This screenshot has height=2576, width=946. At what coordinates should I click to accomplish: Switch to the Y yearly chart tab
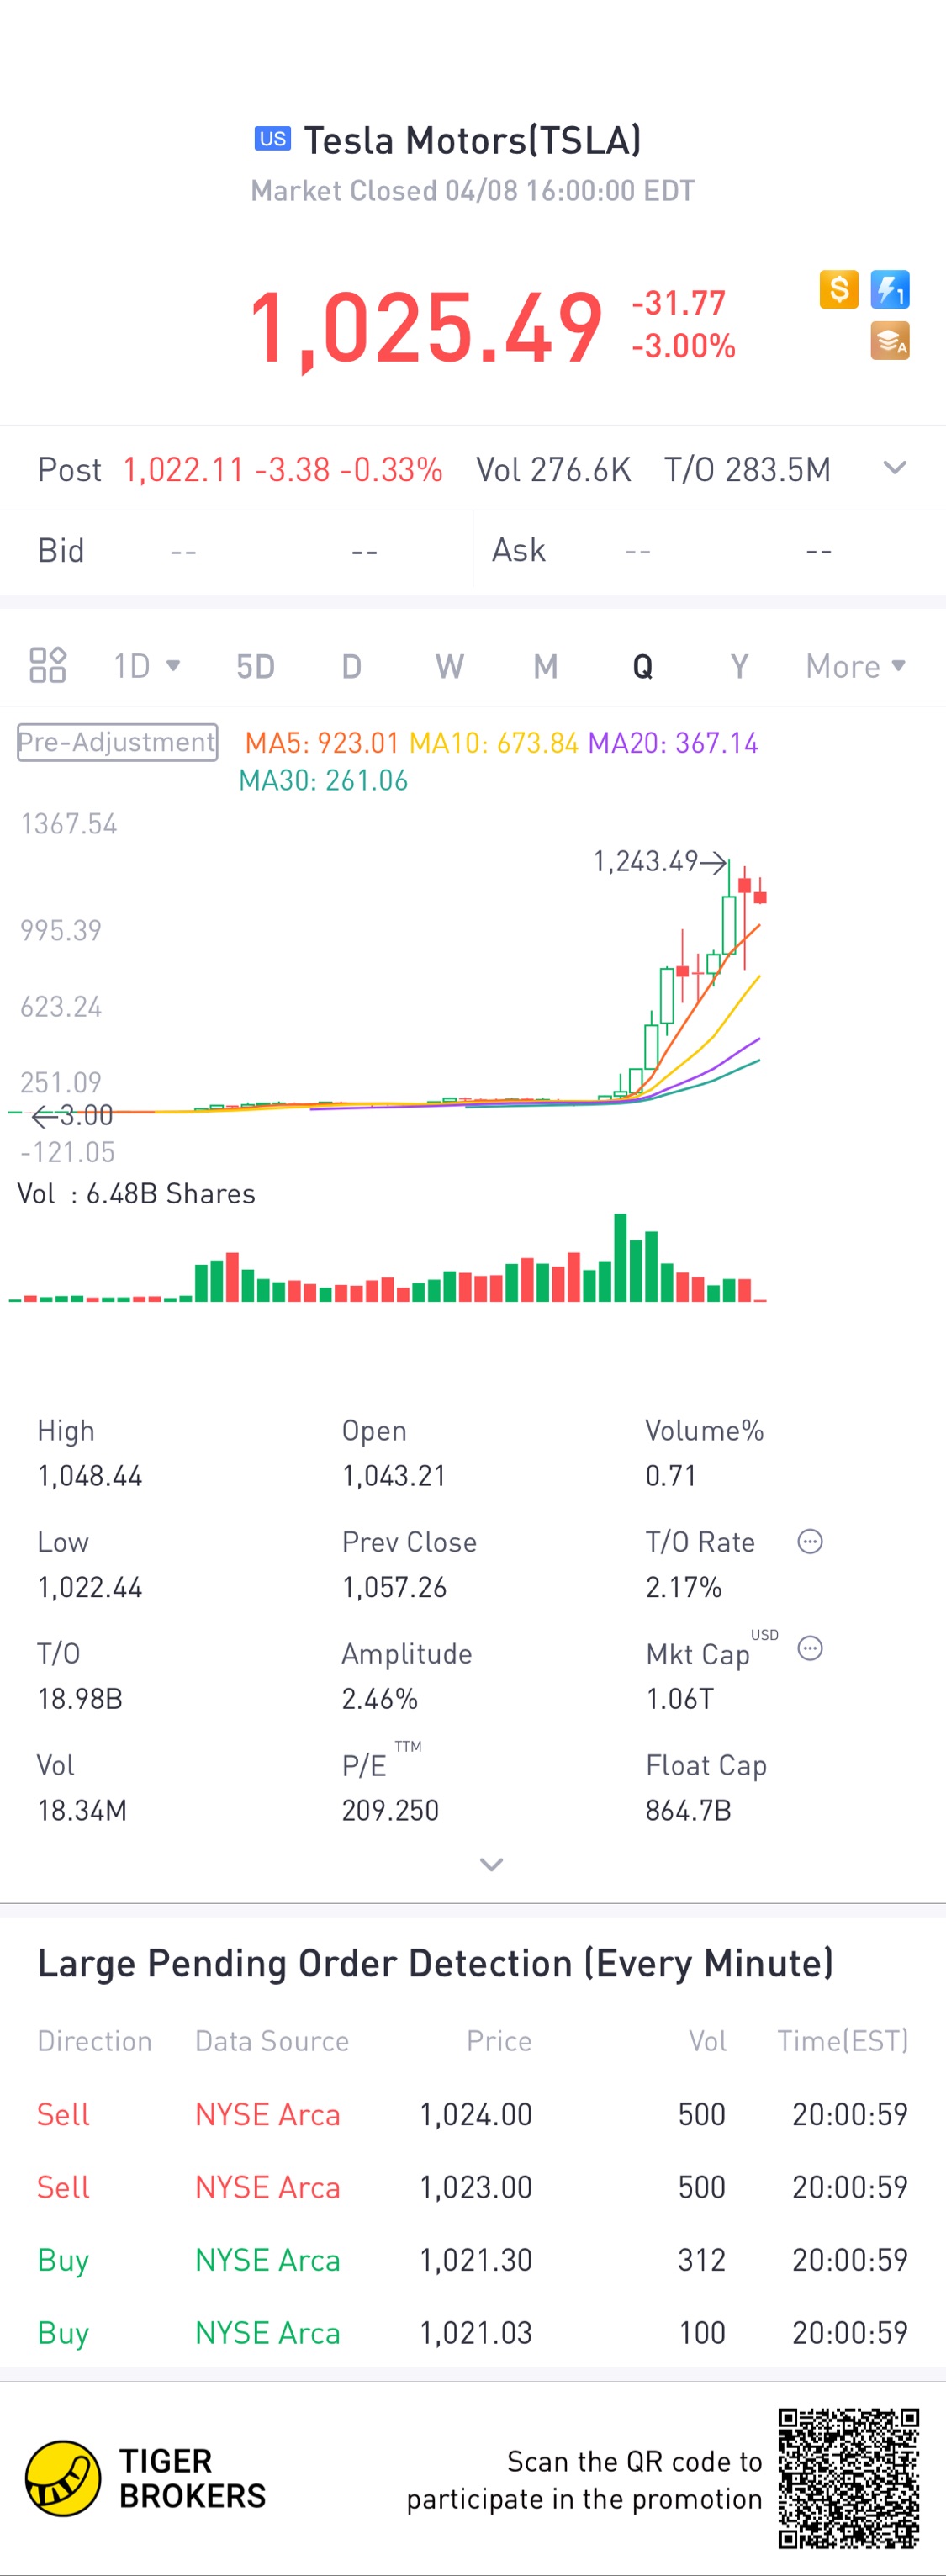(x=739, y=666)
